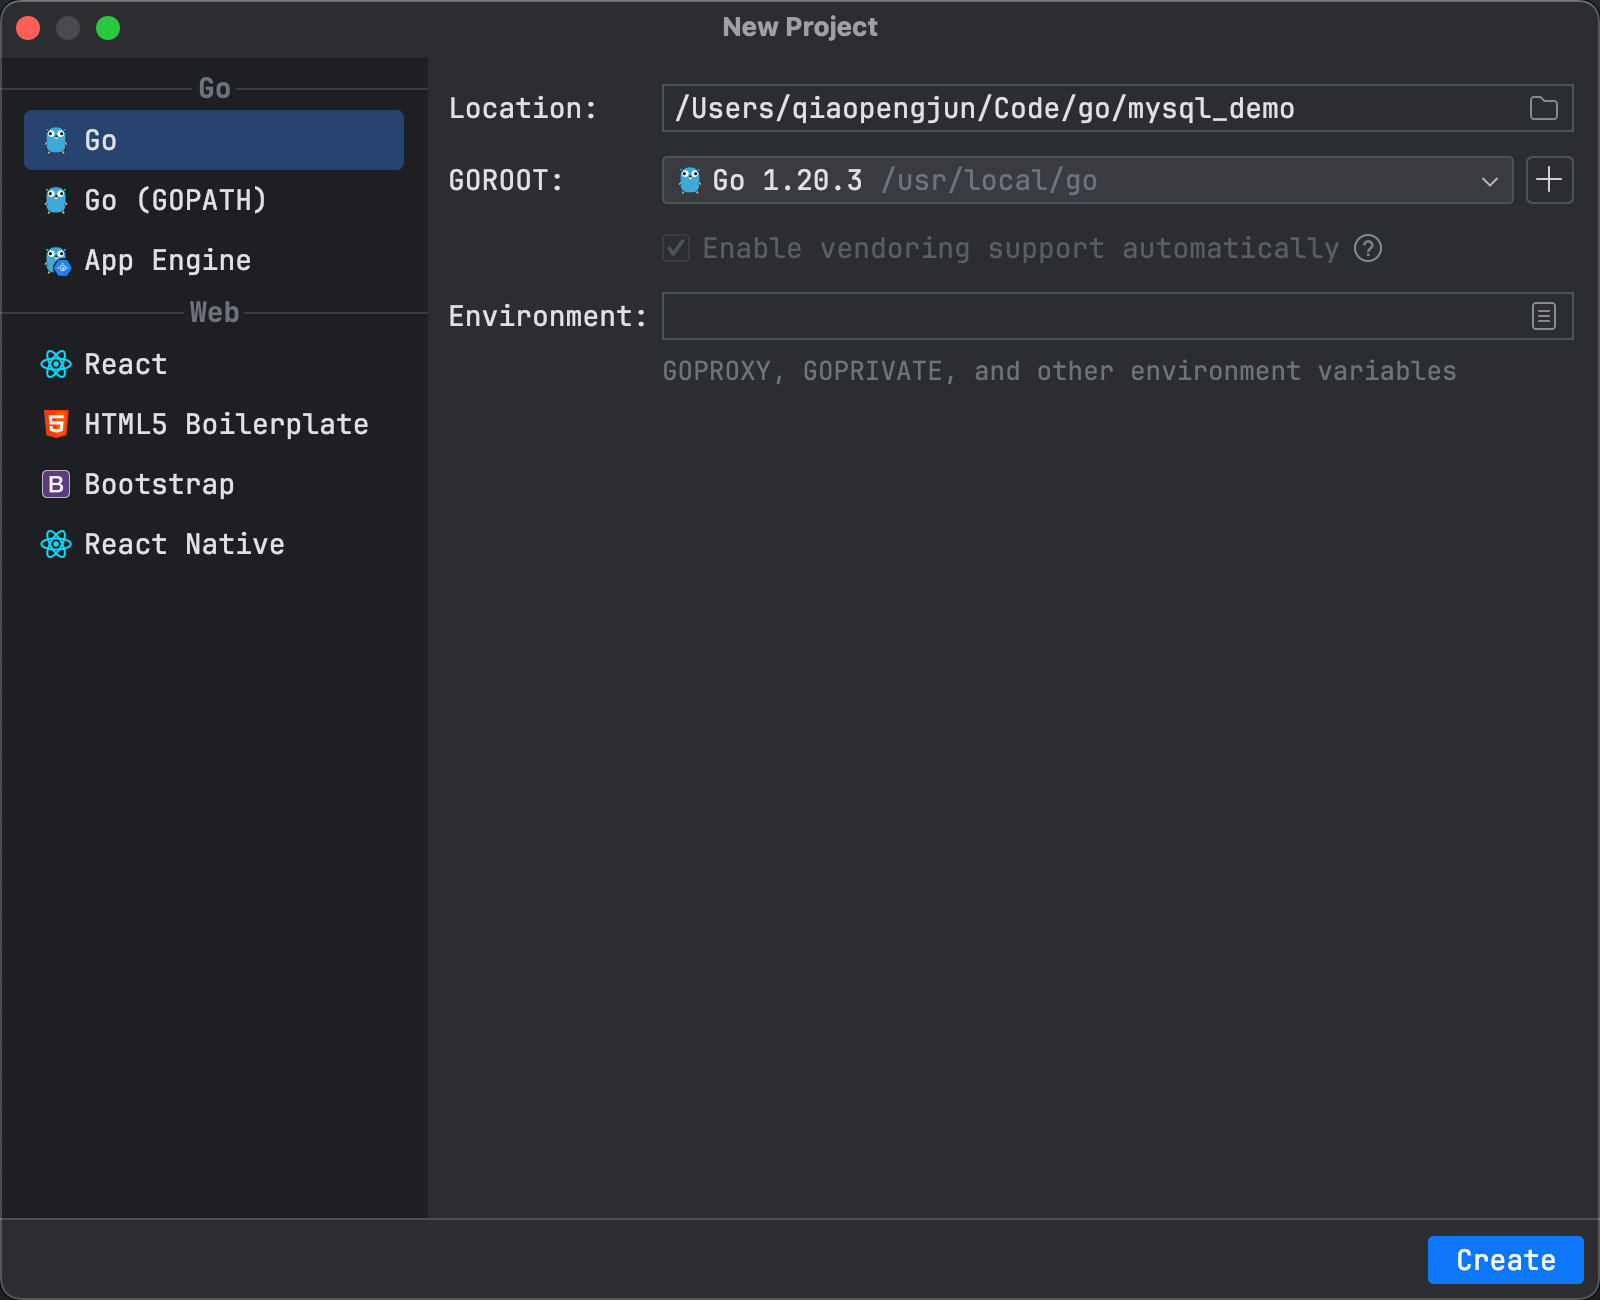The image size is (1600, 1300).
Task: Pick the HTML5 Boilerplate template
Action: [214, 424]
